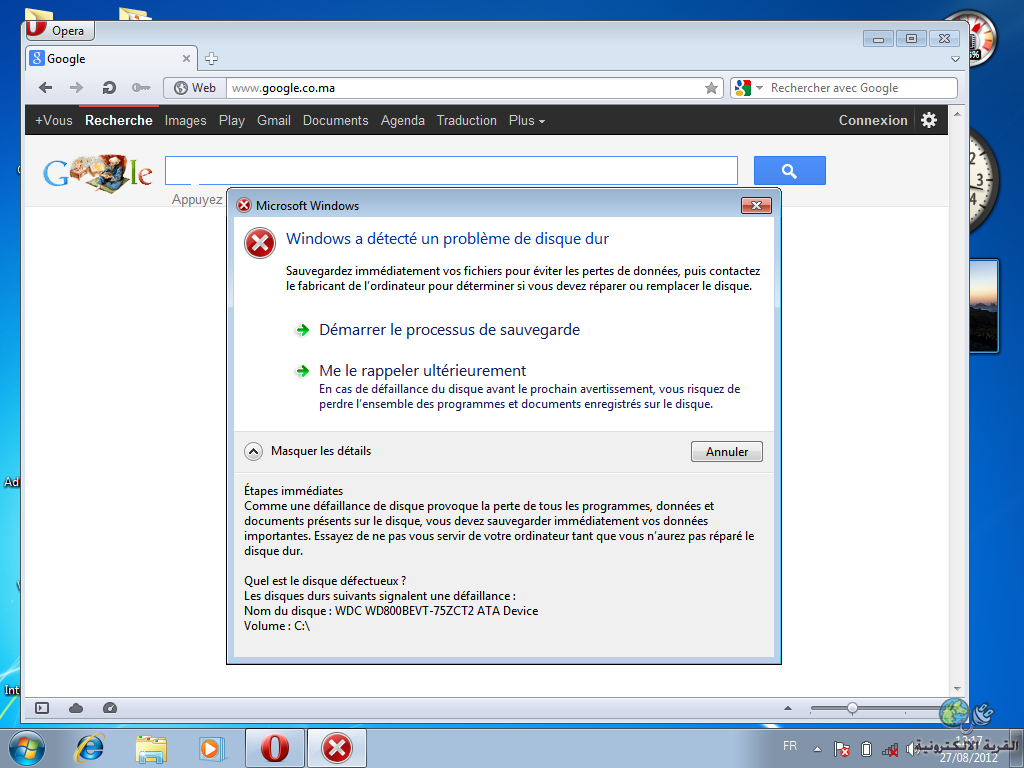Click the Google search text box
1024x768 pixels.
pos(451,170)
